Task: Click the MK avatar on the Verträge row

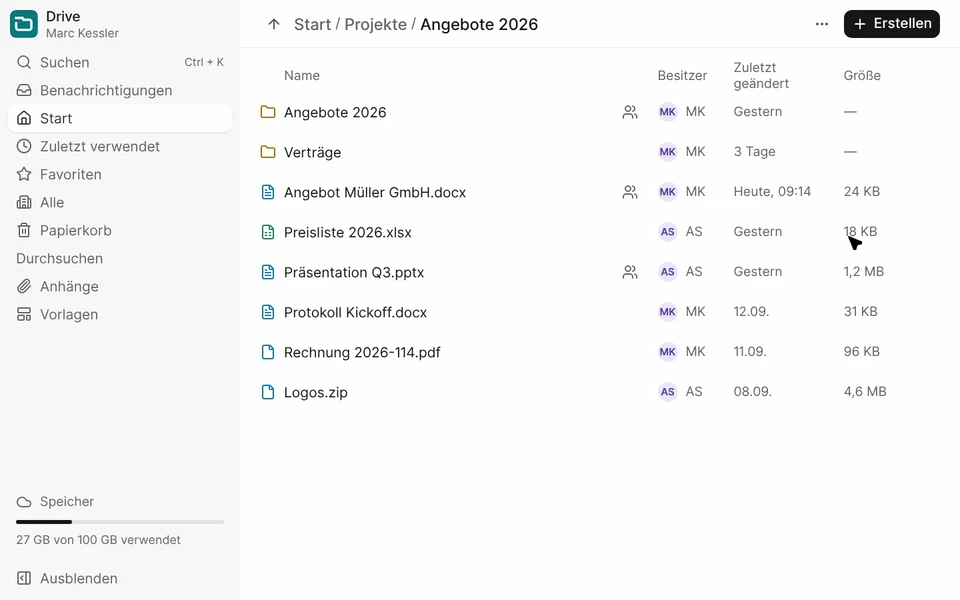Action: 667,152
